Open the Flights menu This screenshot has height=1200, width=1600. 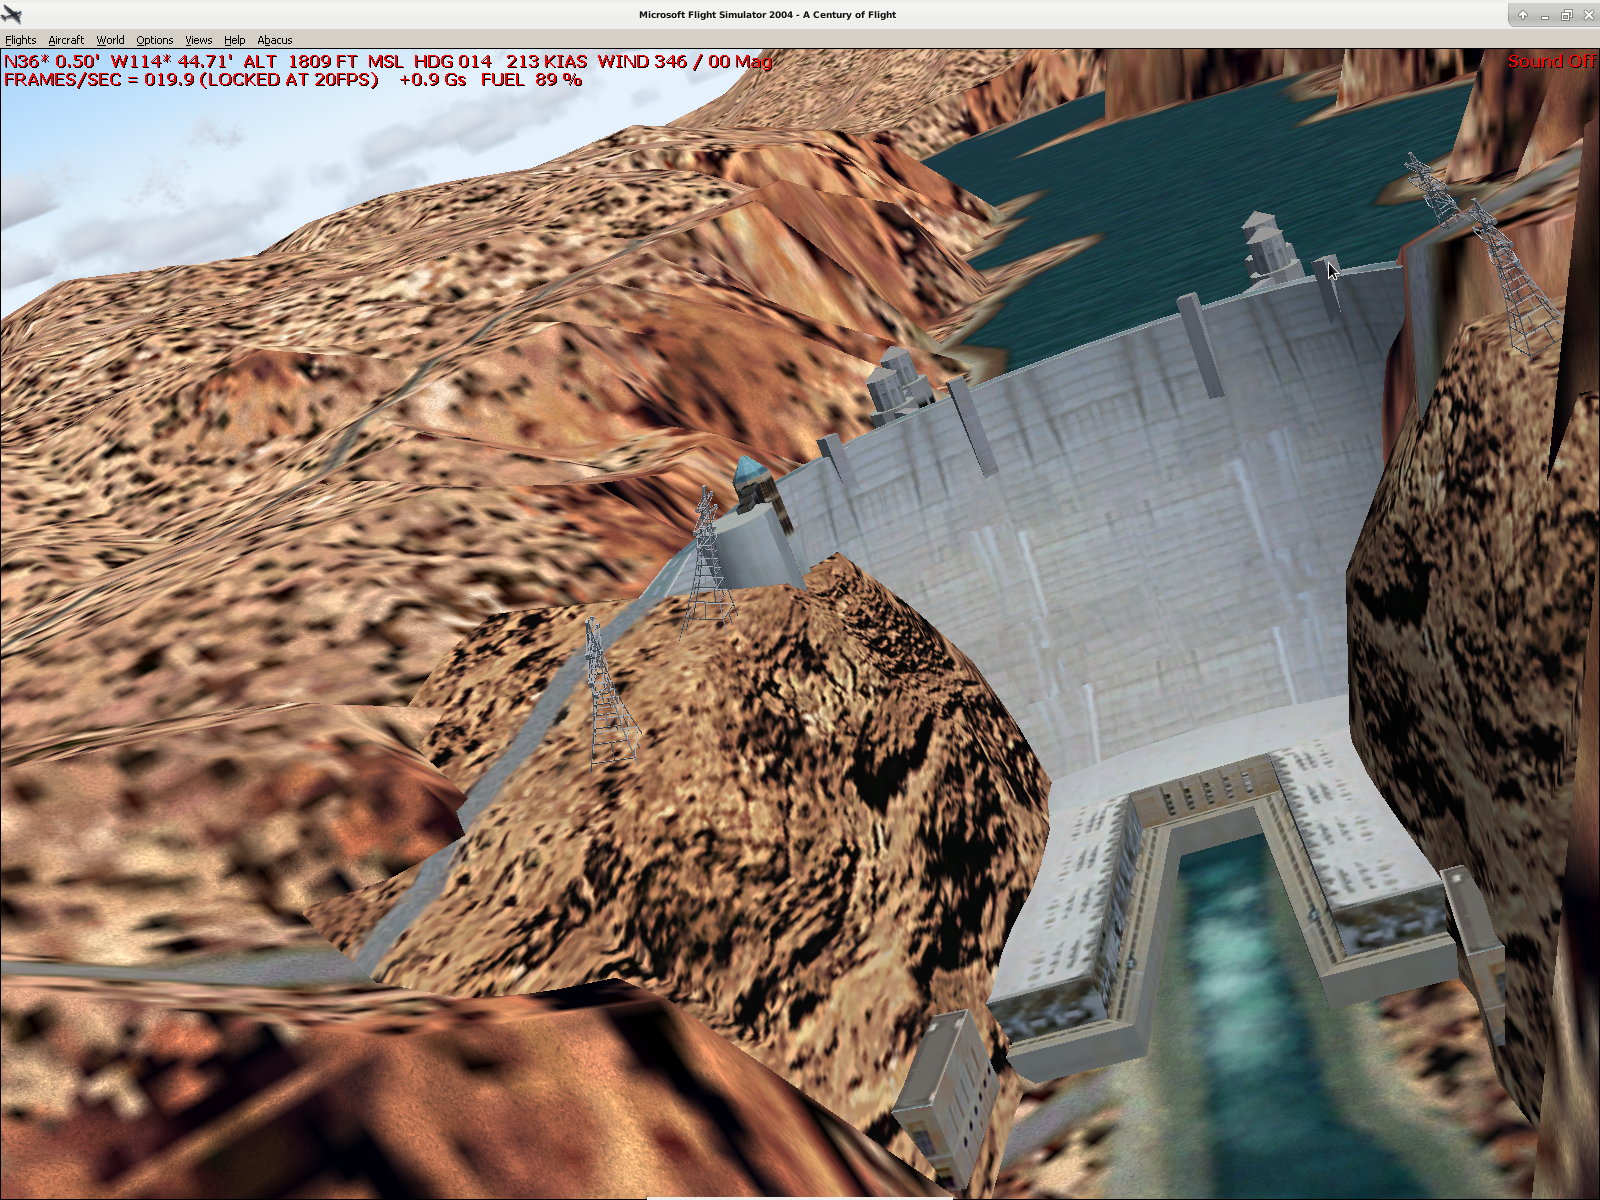pos(20,40)
